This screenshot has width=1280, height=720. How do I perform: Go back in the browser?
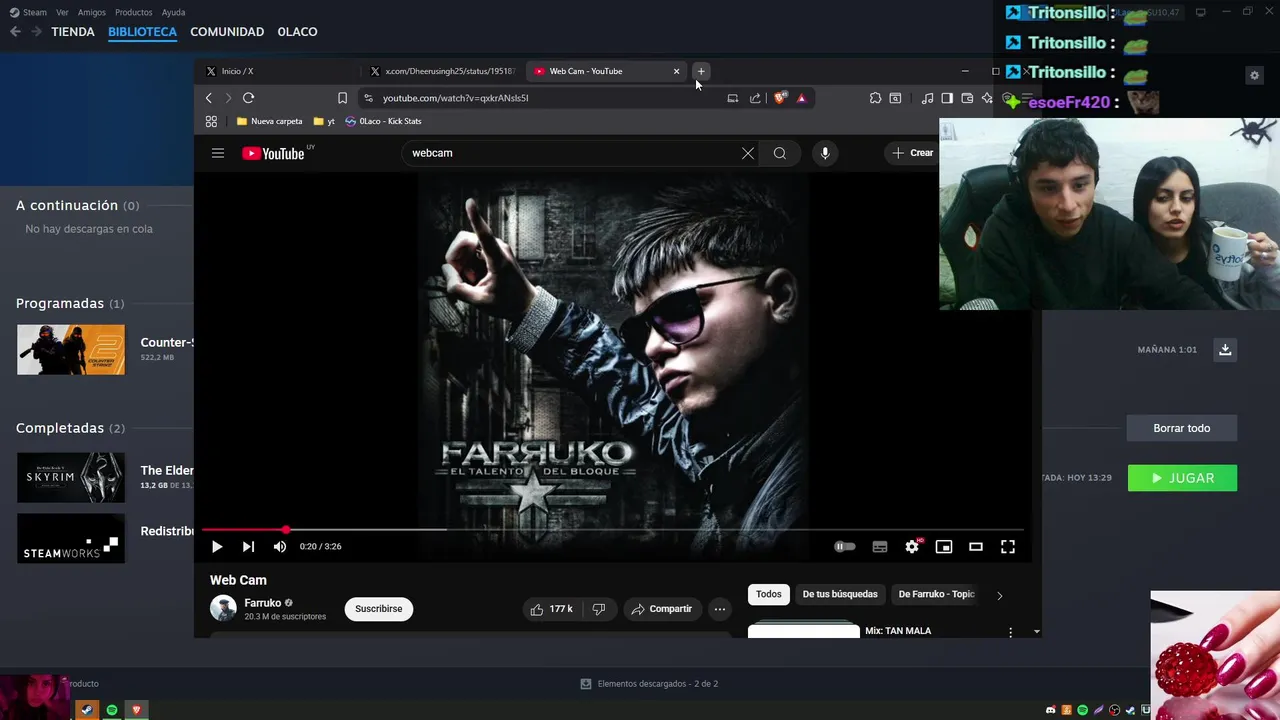209,98
